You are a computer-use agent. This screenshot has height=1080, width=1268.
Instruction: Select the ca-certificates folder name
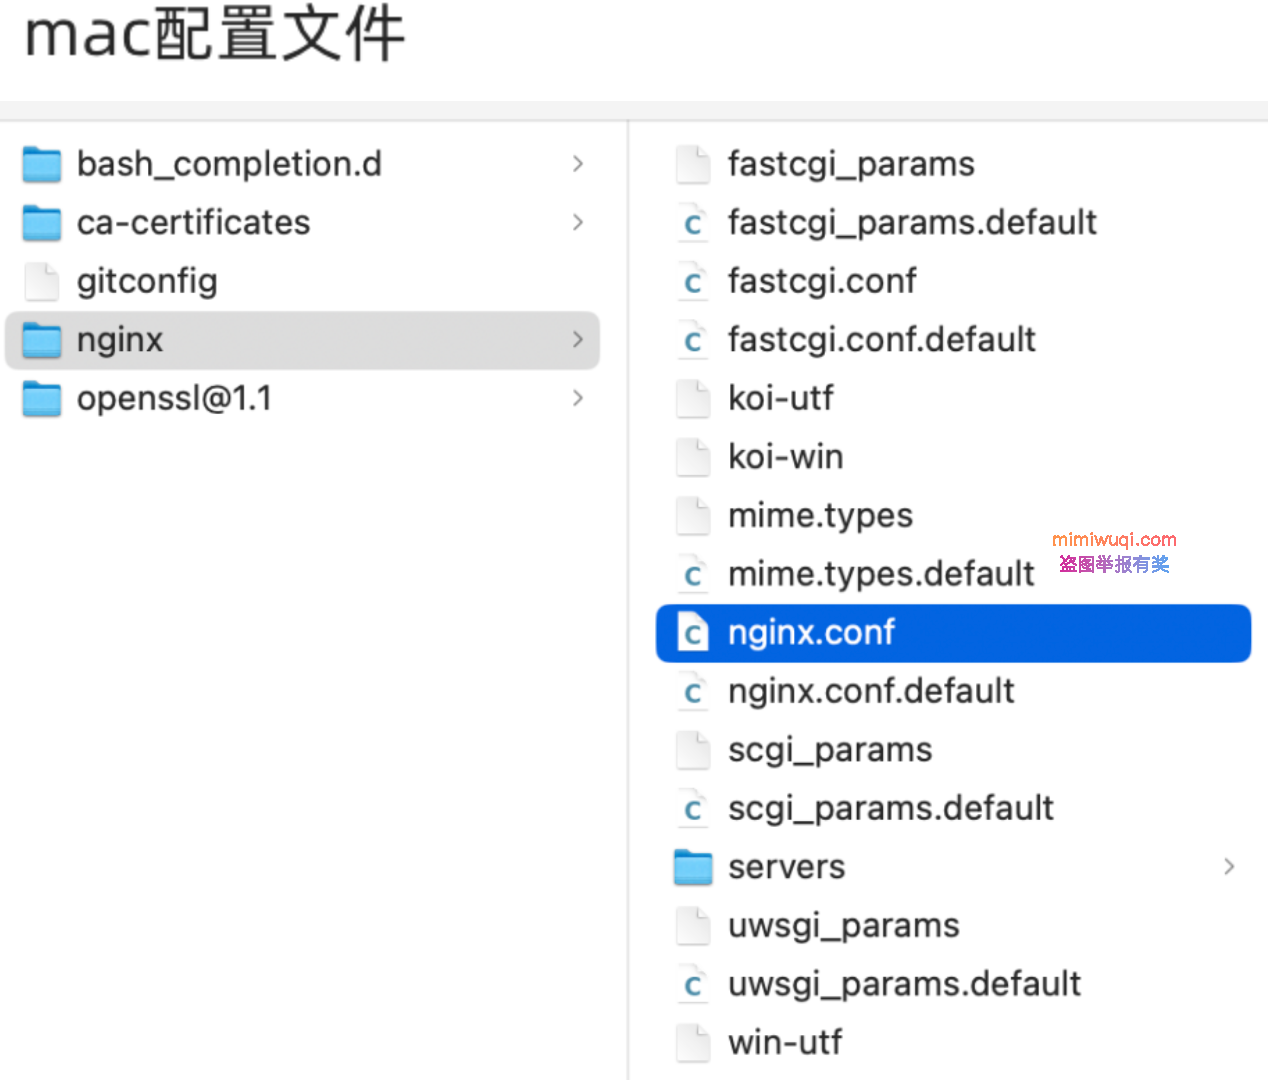coord(193,223)
